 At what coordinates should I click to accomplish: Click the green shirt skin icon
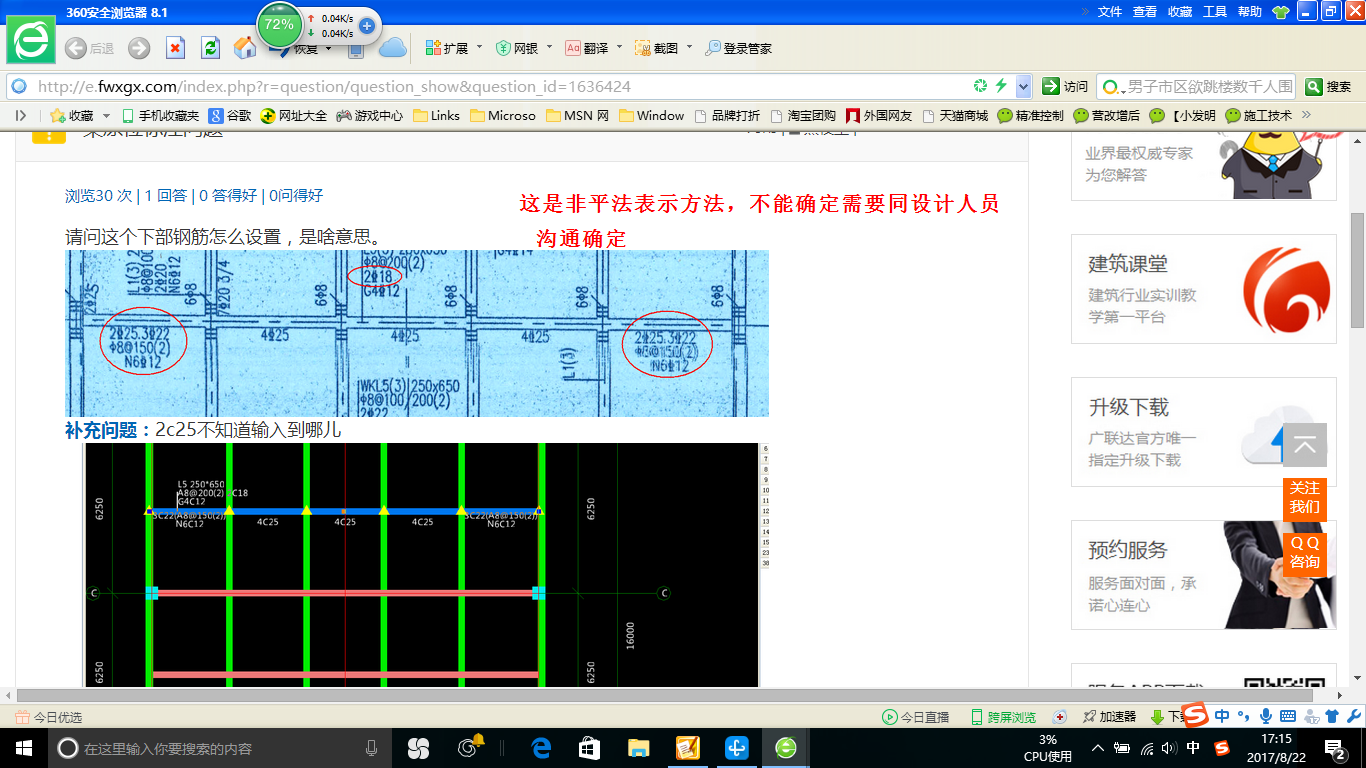coord(1280,12)
